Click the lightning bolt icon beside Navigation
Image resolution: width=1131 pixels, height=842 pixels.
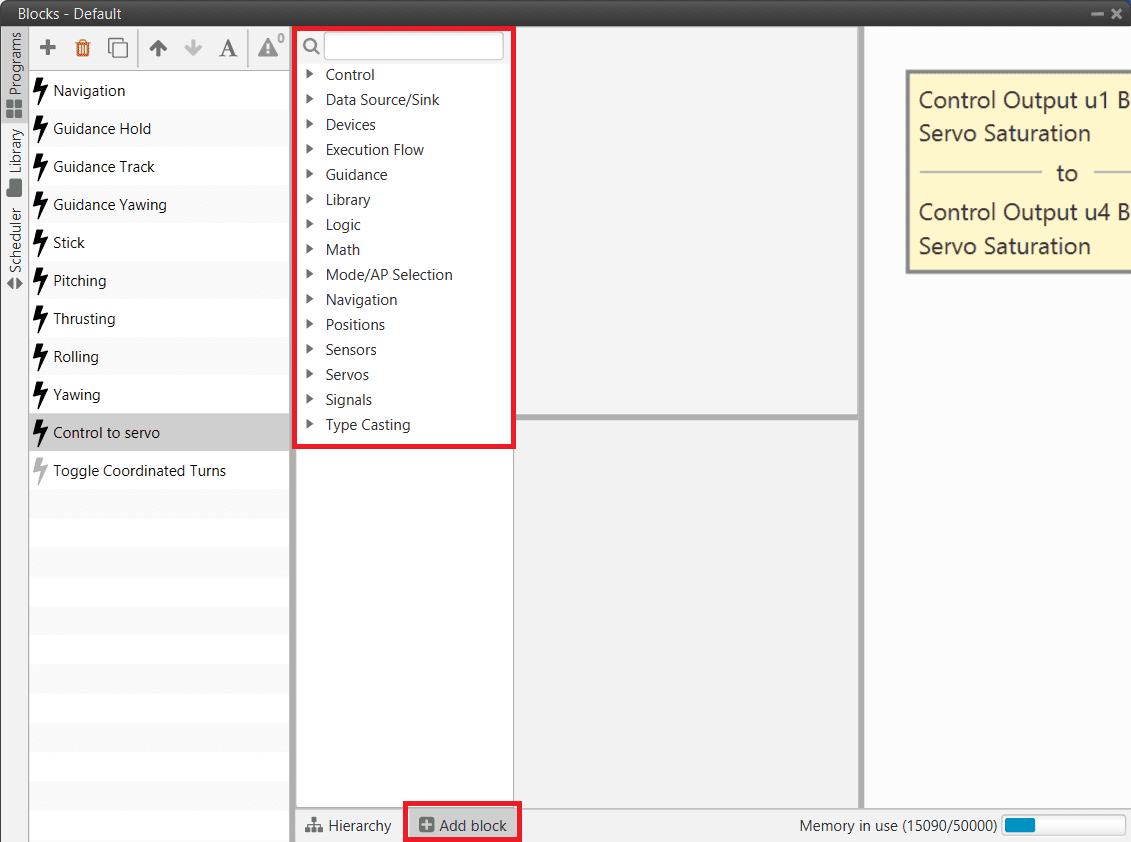point(41,91)
